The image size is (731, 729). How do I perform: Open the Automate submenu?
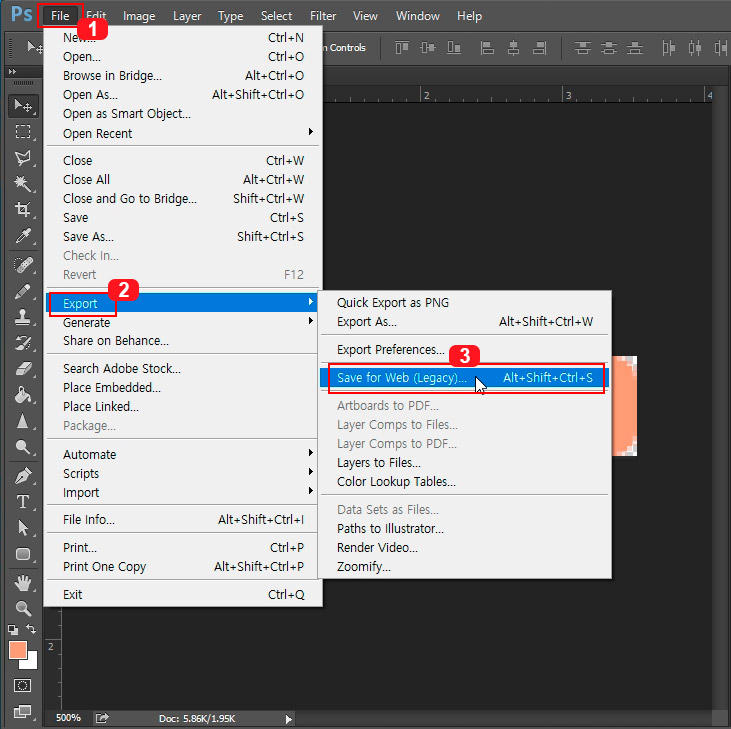(182, 454)
